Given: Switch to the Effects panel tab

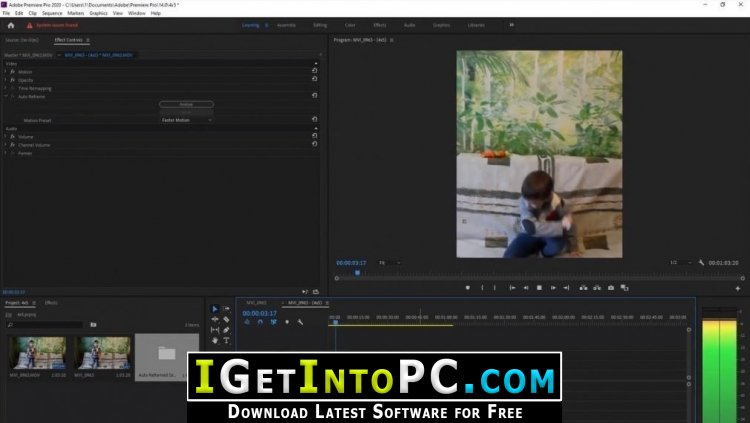Looking at the screenshot, I should [x=51, y=302].
